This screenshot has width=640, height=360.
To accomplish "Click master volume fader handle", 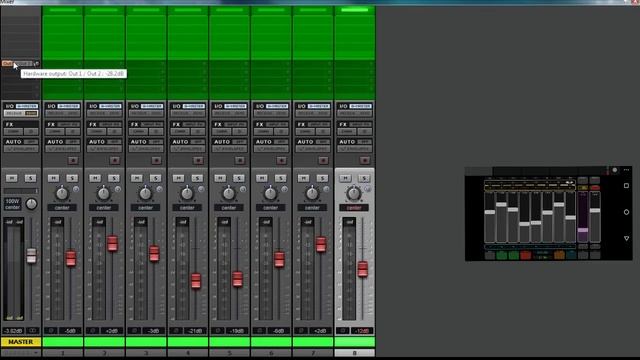I will pyautogui.click(x=31, y=256).
